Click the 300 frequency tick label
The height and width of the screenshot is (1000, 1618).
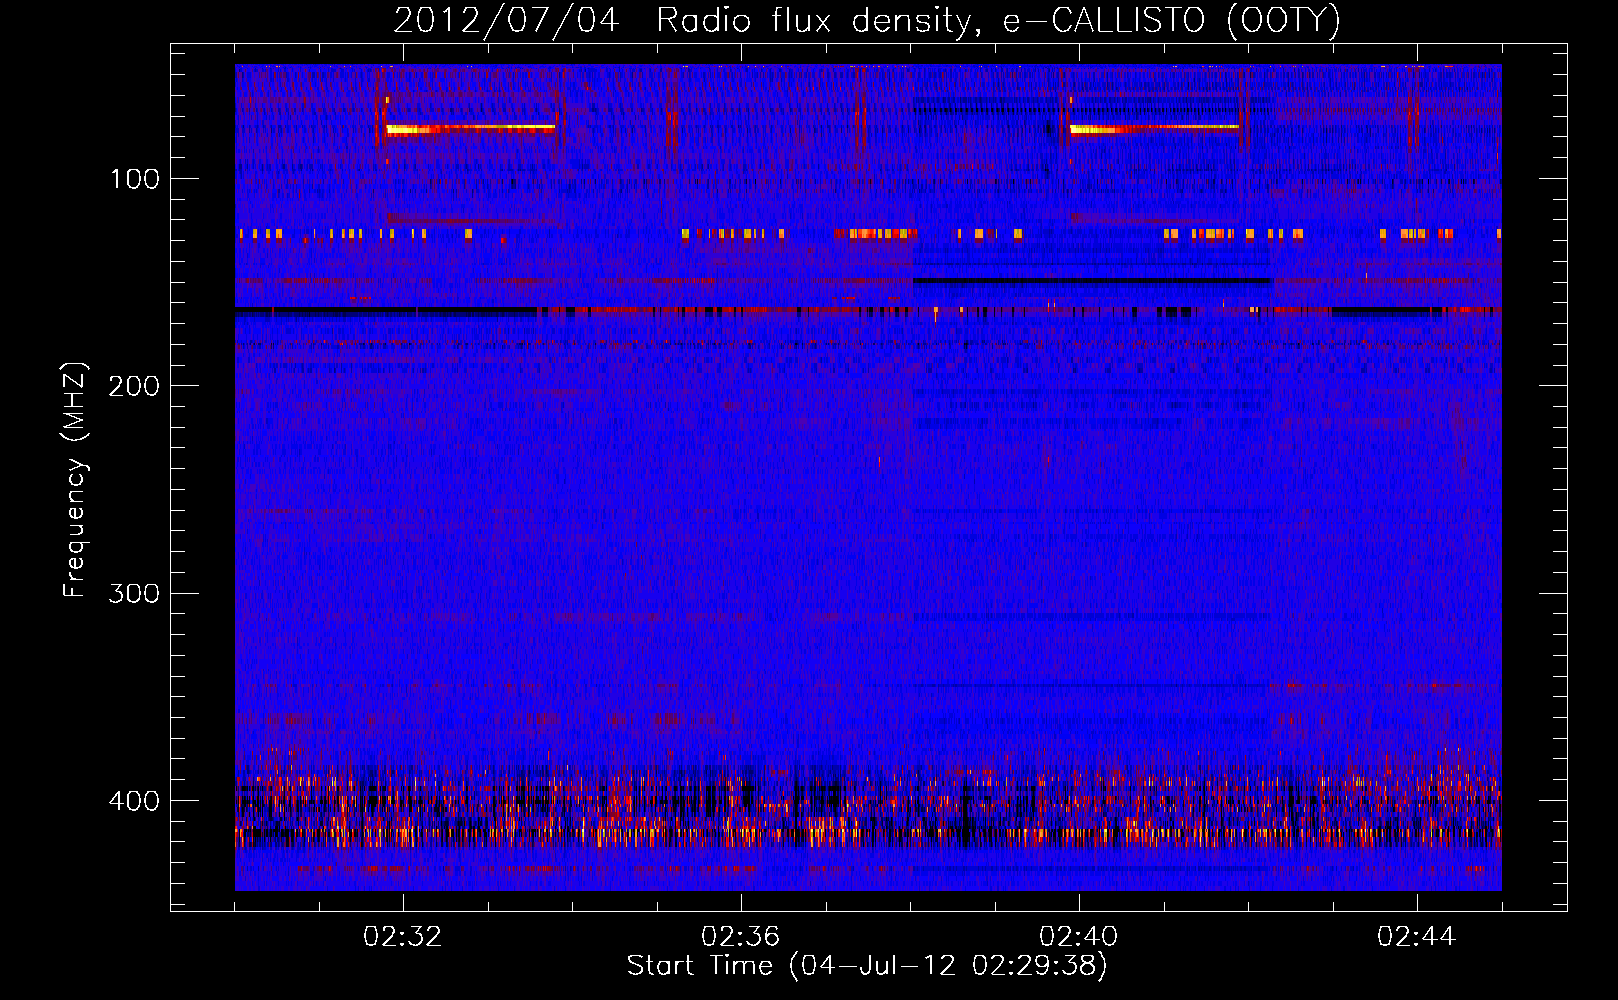pyautogui.click(x=135, y=593)
